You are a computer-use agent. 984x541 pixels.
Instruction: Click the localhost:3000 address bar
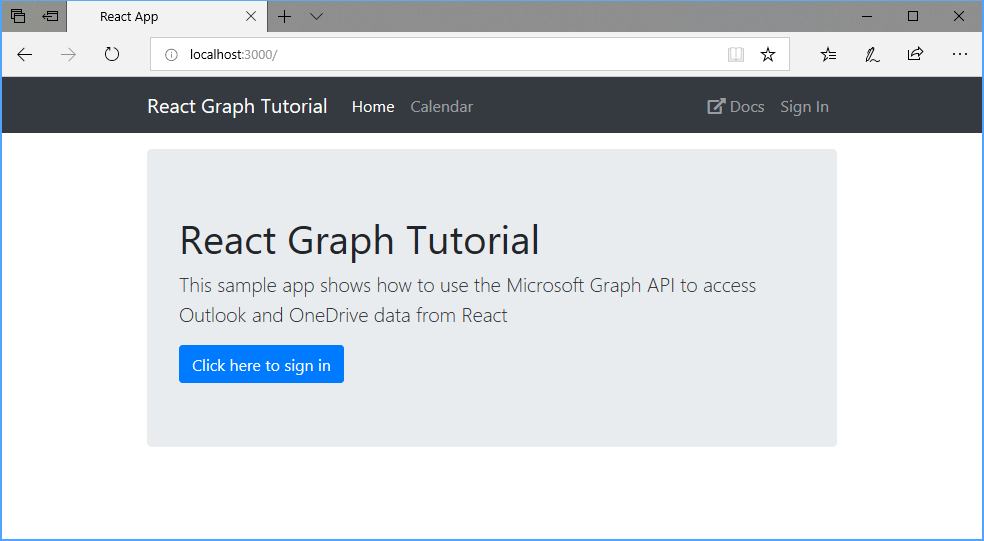[x=469, y=55]
